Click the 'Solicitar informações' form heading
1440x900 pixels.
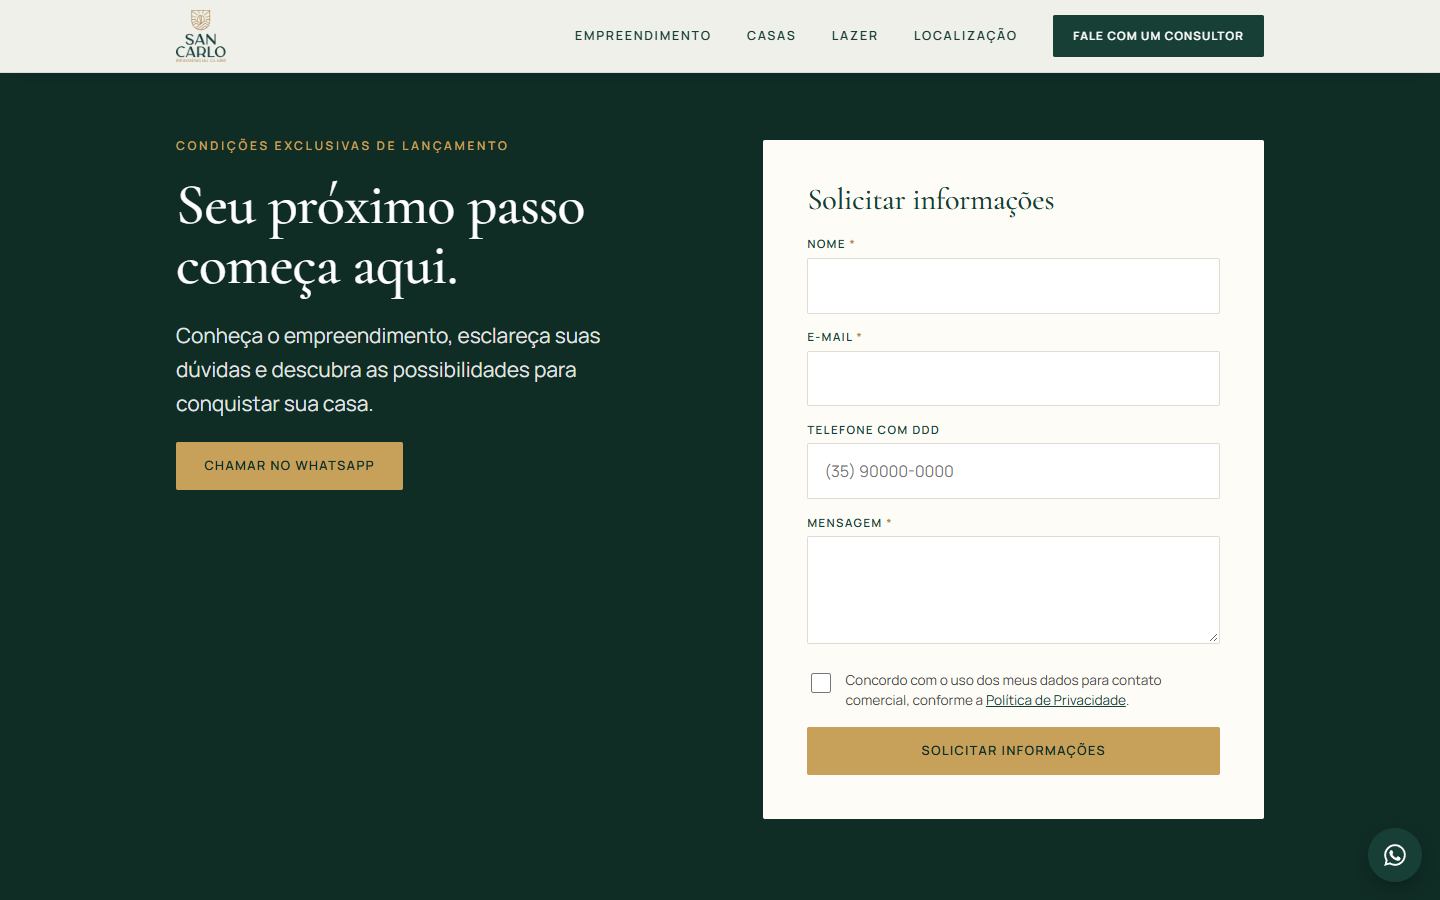931,201
